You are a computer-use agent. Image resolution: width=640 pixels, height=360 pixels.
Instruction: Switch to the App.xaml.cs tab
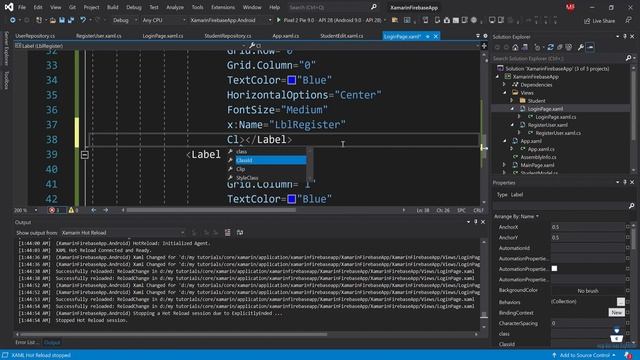(x=286, y=36)
